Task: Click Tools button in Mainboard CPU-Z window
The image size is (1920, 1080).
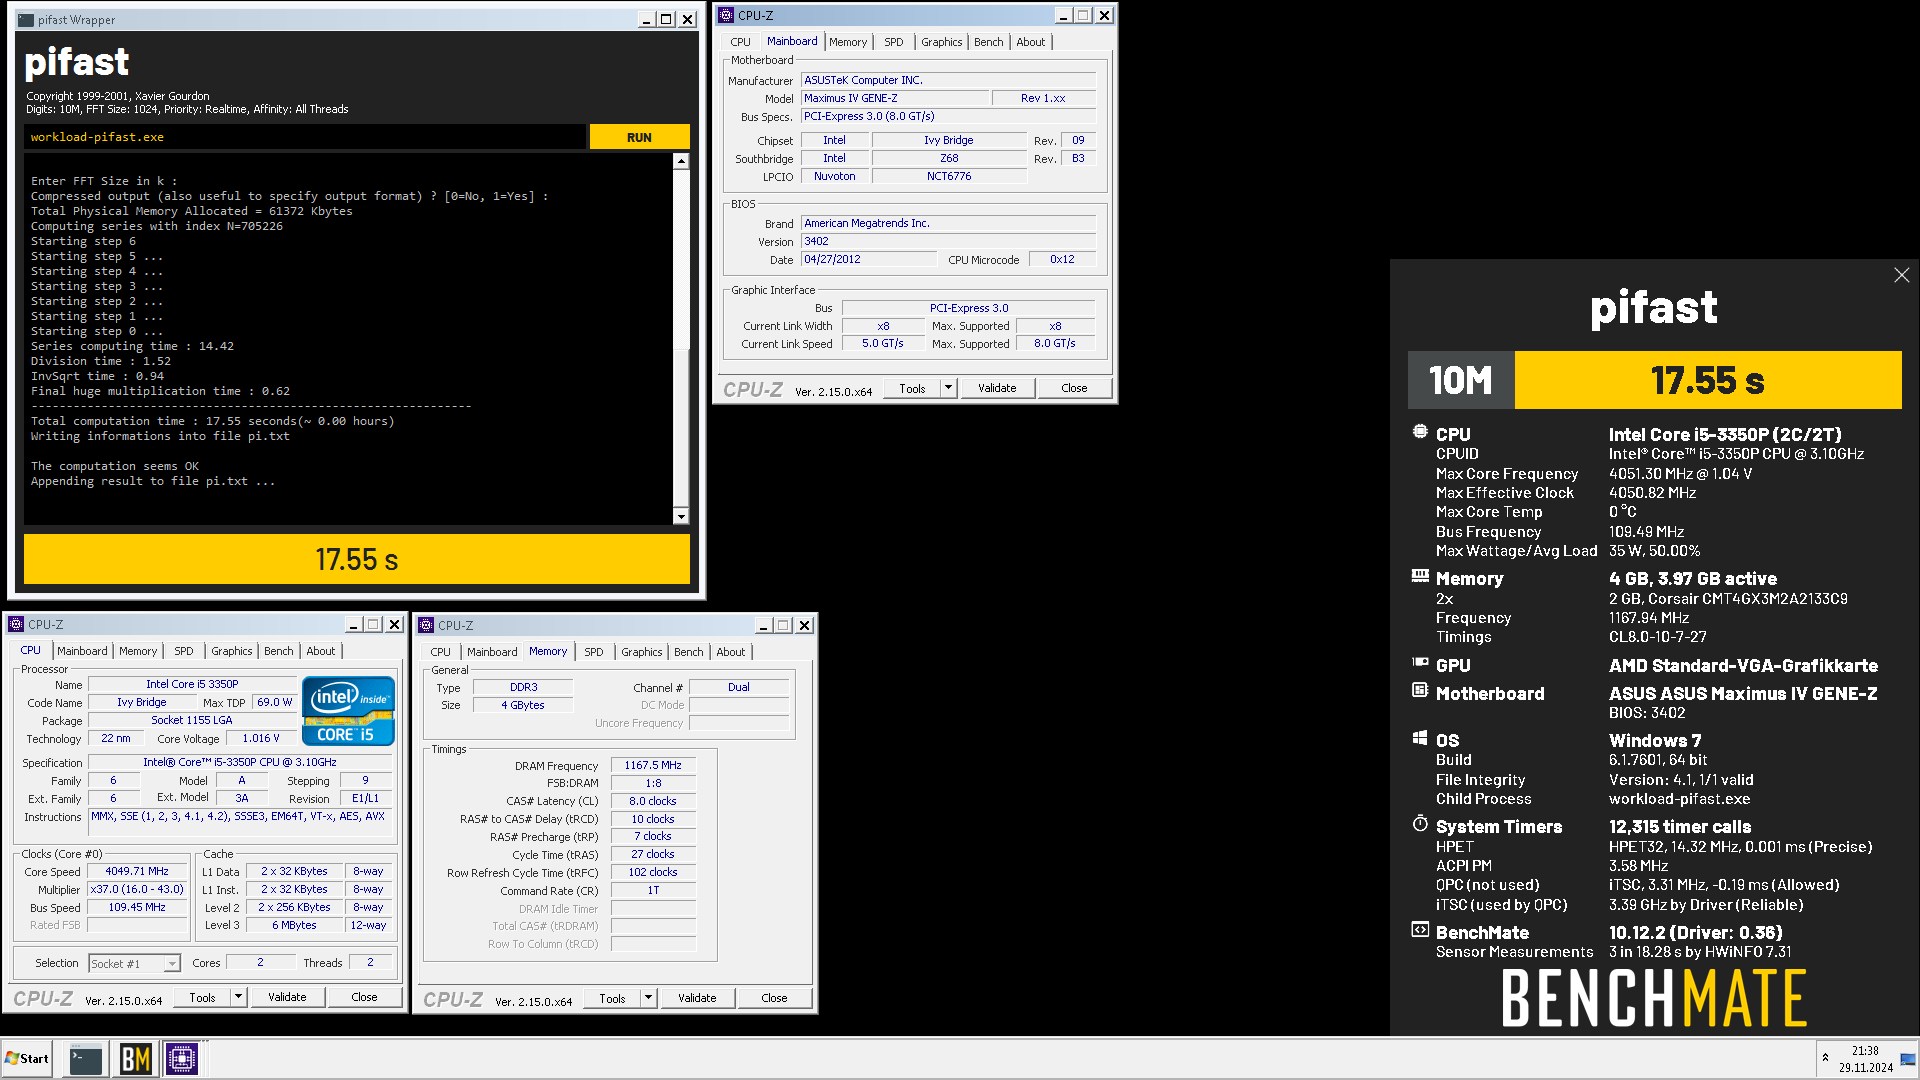Action: (x=912, y=388)
